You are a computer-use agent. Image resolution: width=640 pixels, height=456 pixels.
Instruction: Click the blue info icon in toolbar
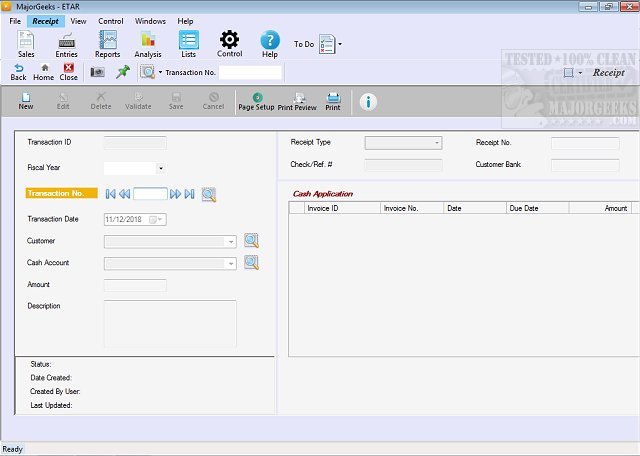coord(368,101)
